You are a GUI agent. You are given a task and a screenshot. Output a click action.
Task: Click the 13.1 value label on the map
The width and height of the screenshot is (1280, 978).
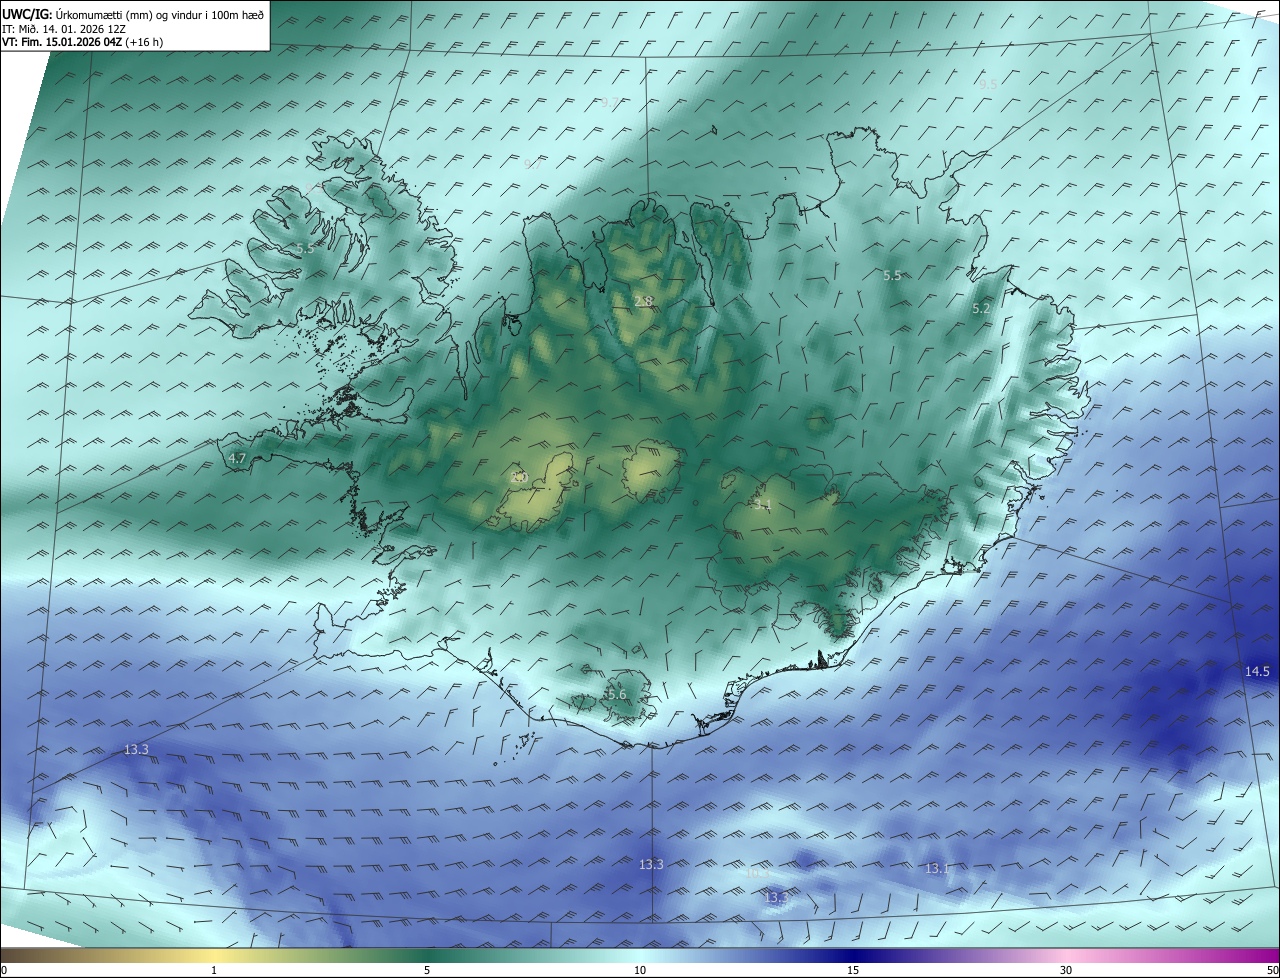point(936,869)
